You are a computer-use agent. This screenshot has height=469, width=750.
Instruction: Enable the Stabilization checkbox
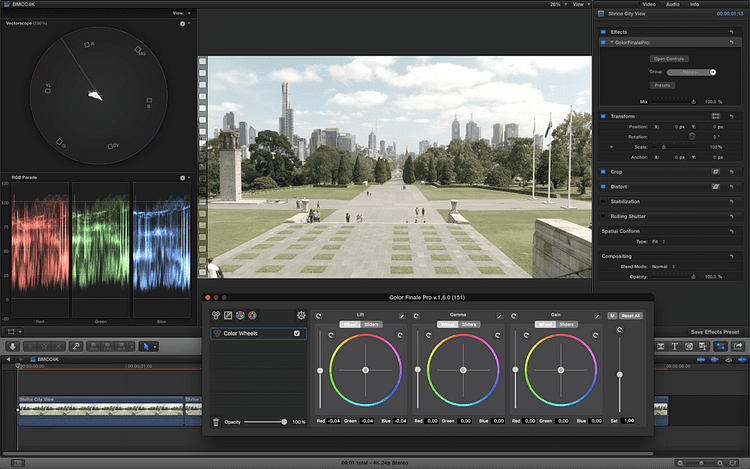pos(603,201)
